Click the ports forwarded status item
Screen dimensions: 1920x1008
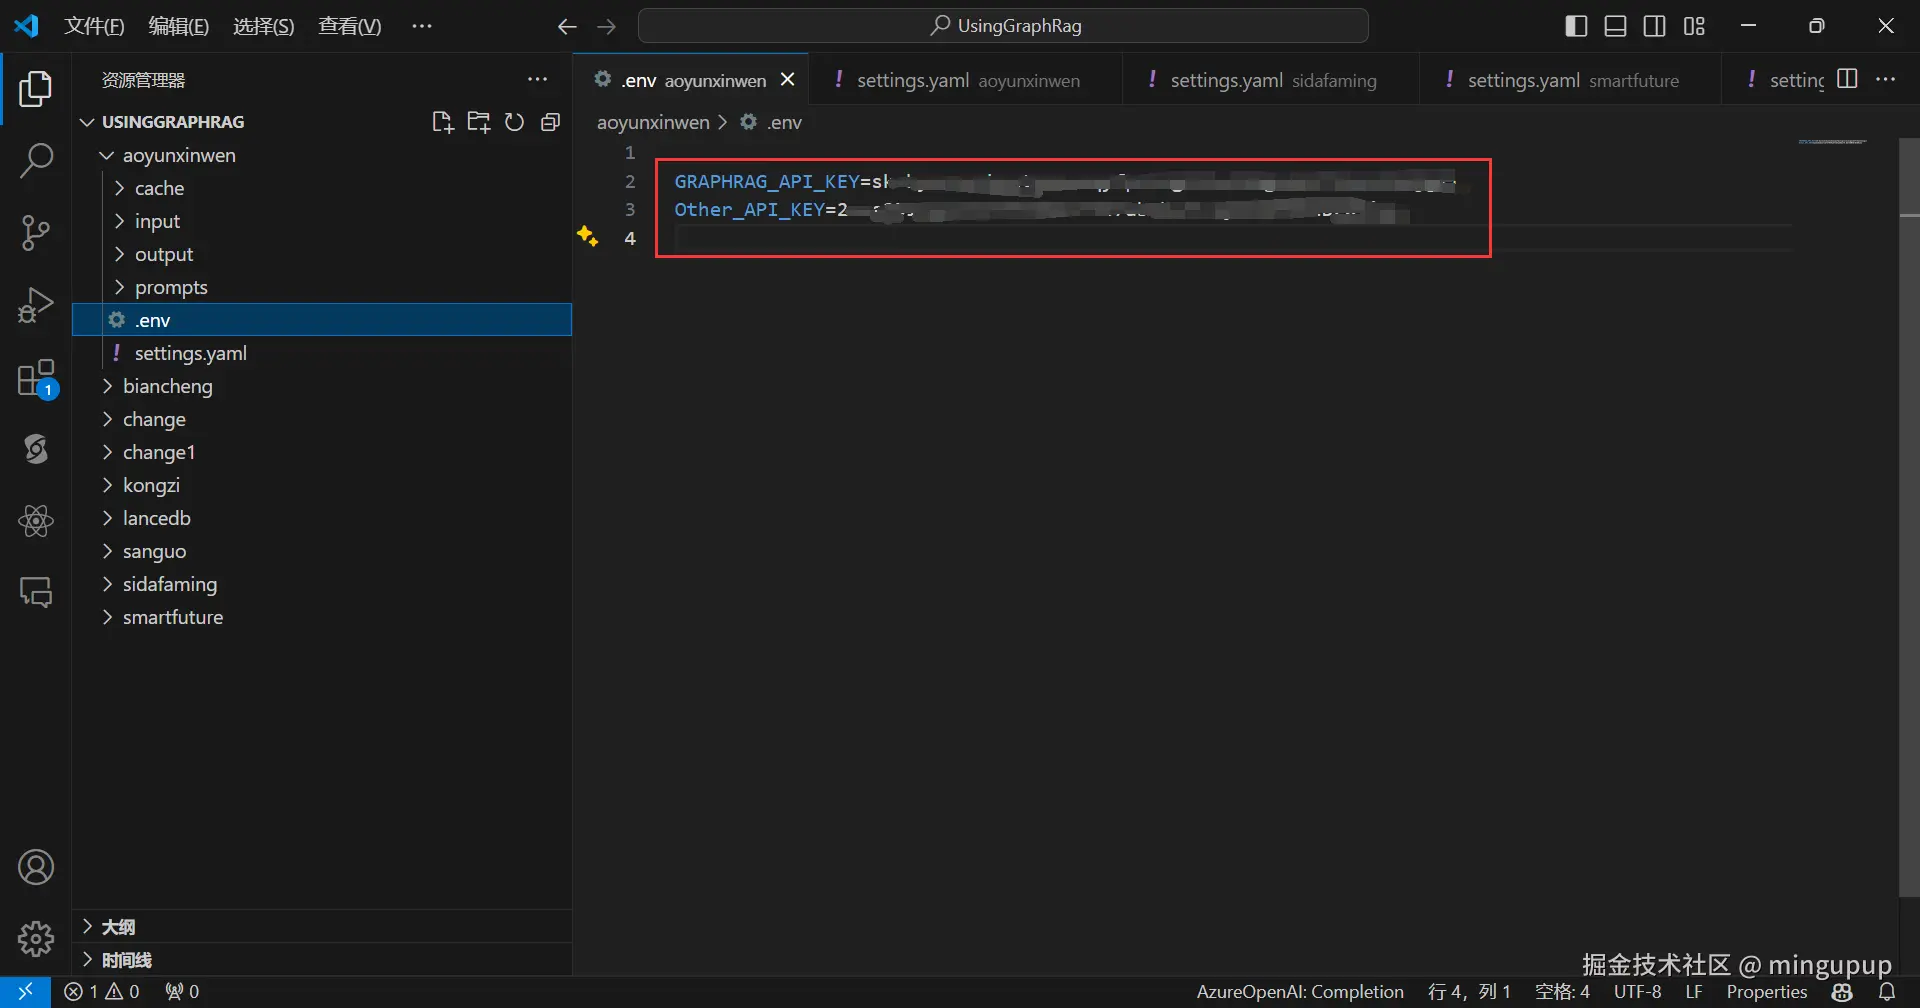point(182,992)
